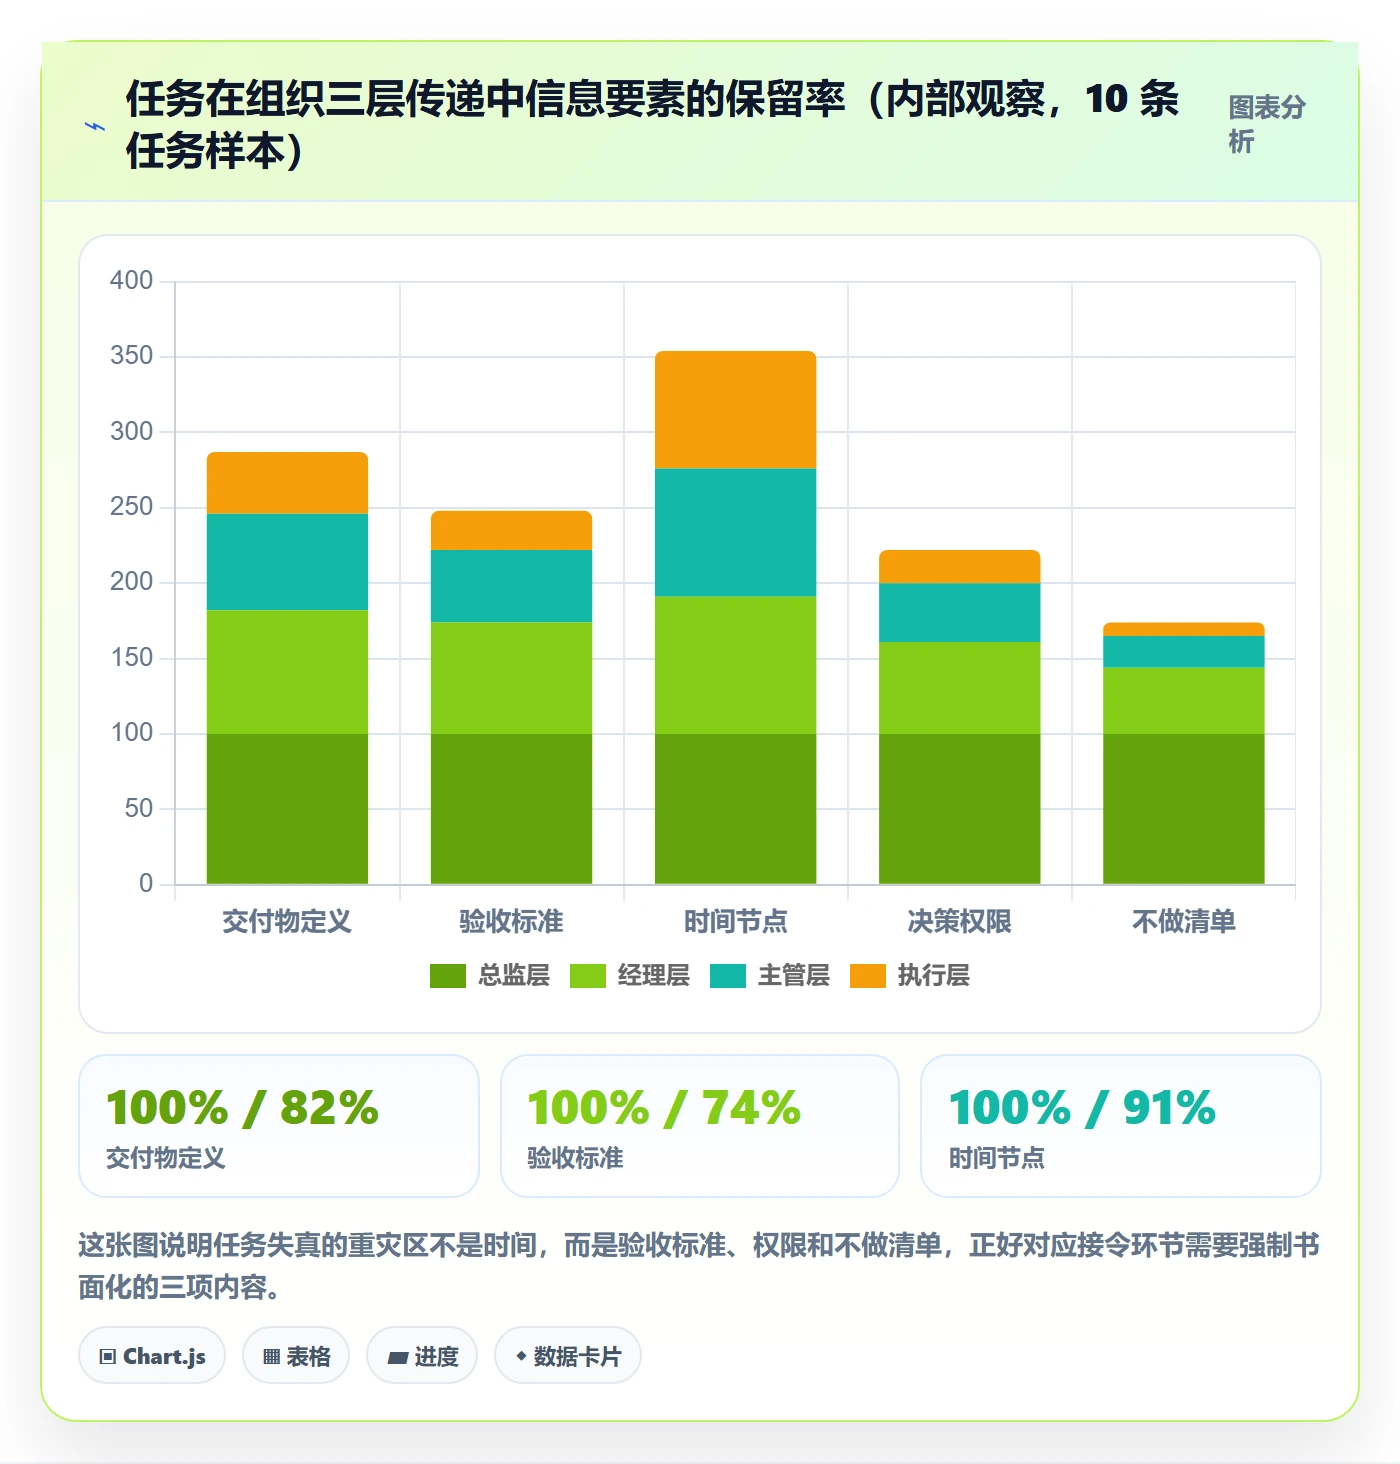
Task: Toggle the 经理层 legend item
Action: [x=630, y=975]
